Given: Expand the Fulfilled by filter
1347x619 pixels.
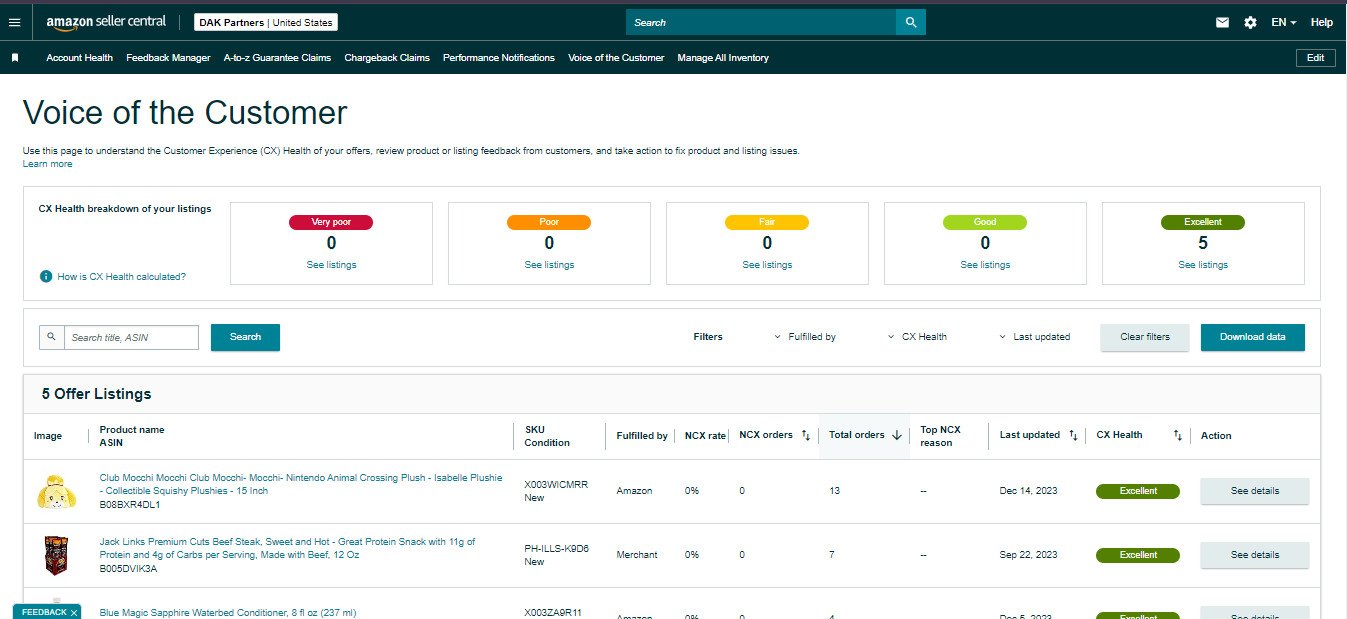Looking at the screenshot, I should [805, 337].
